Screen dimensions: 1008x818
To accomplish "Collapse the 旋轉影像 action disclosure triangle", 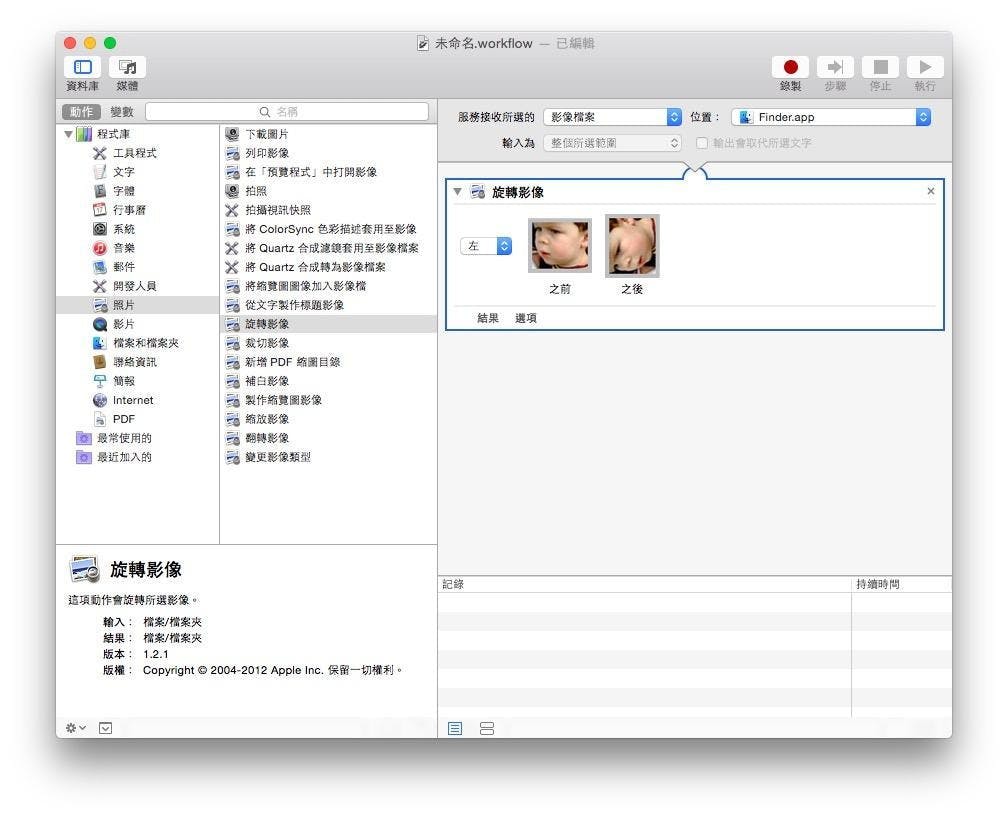I will coord(457,192).
